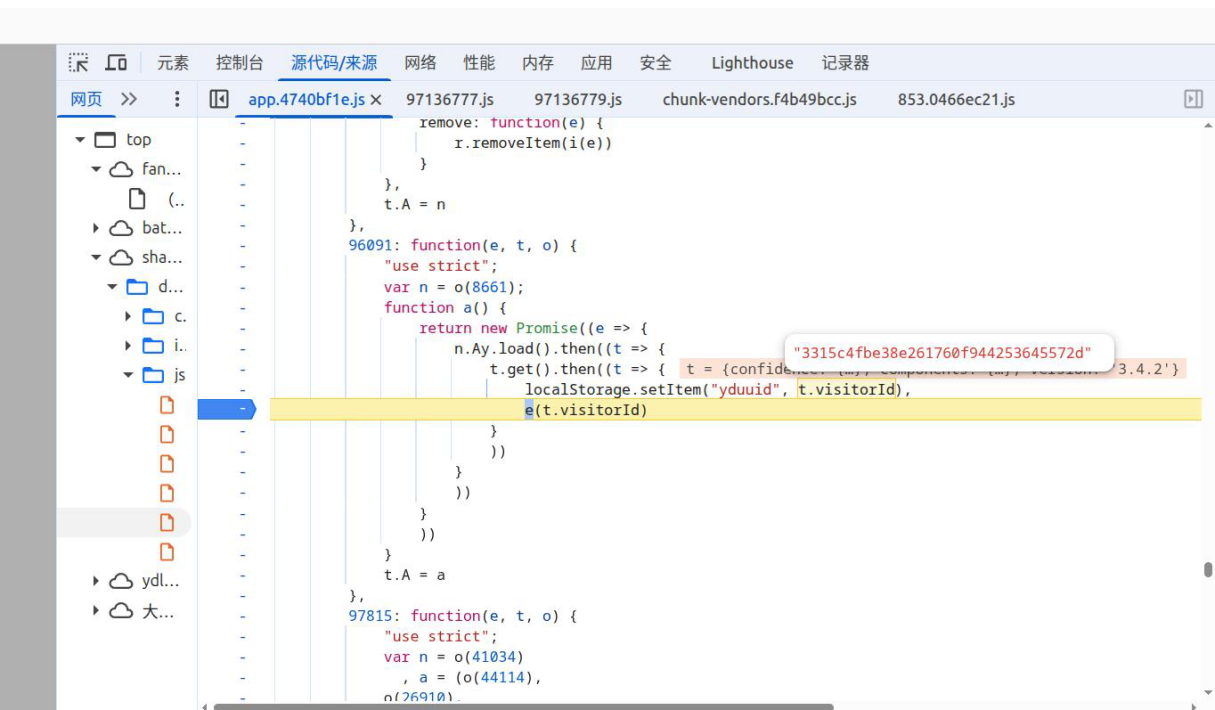Select the 网页 navigator tab
The width and height of the screenshot is (1215, 710).
pos(86,99)
